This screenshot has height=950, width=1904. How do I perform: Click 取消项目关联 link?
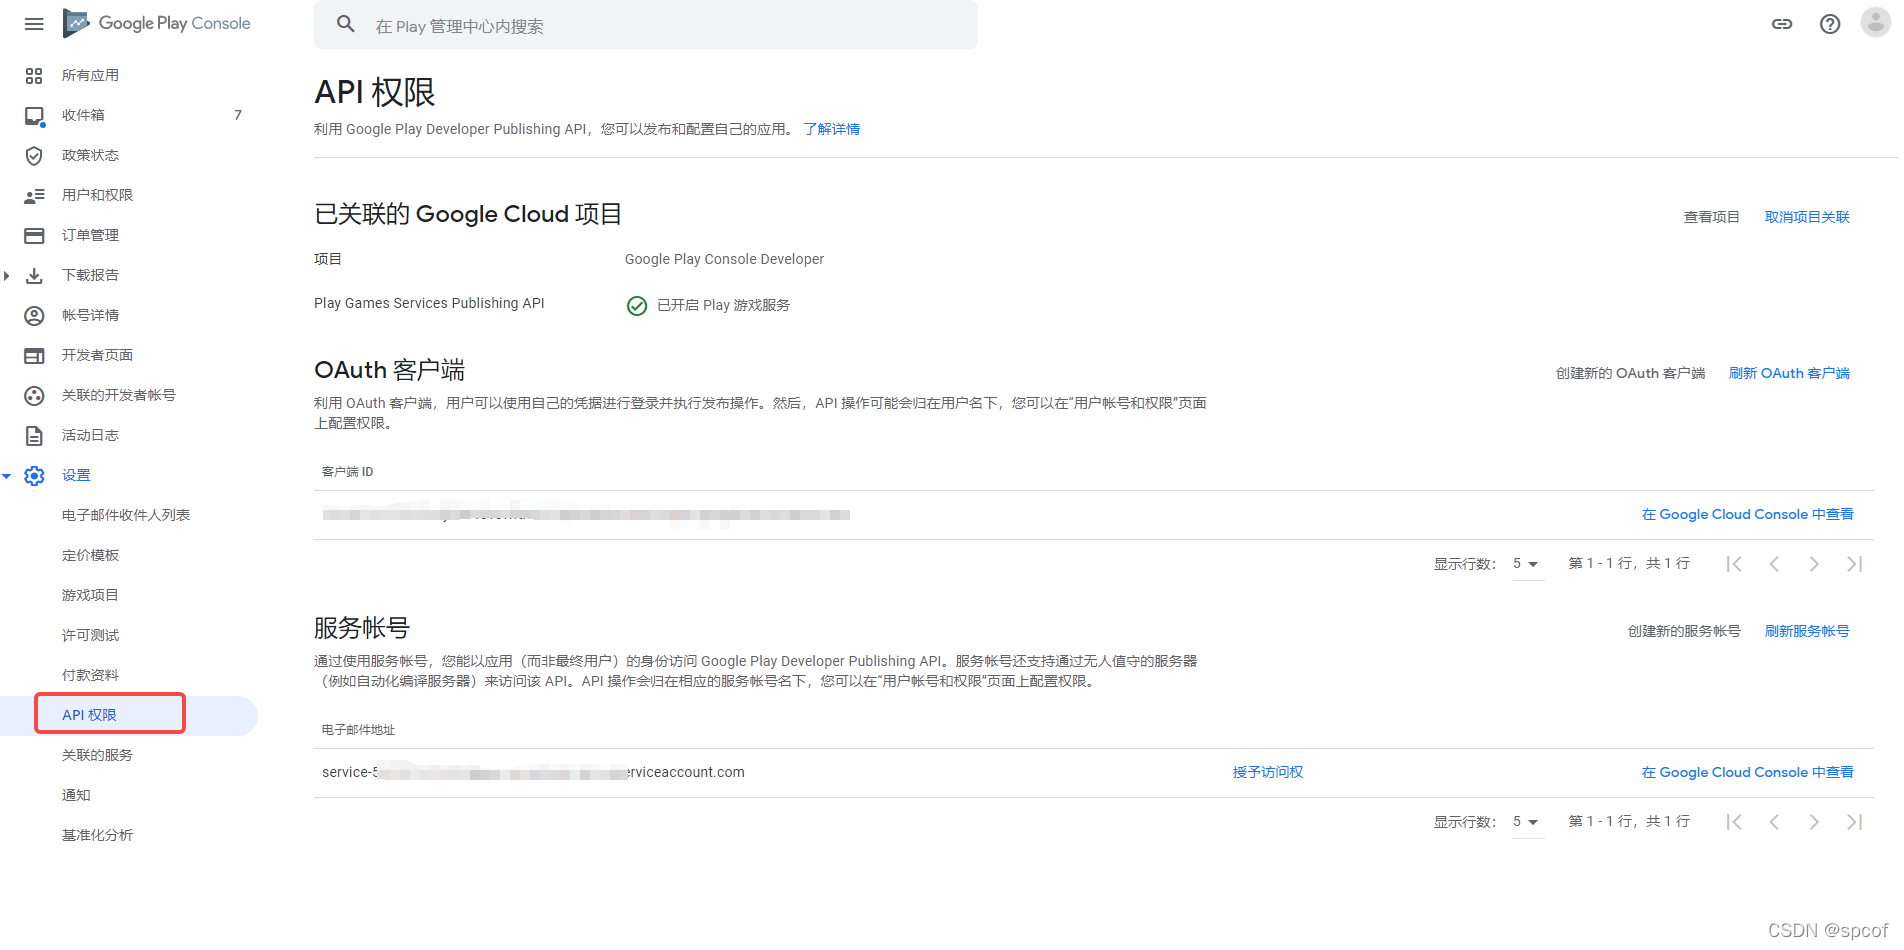coord(1807,217)
